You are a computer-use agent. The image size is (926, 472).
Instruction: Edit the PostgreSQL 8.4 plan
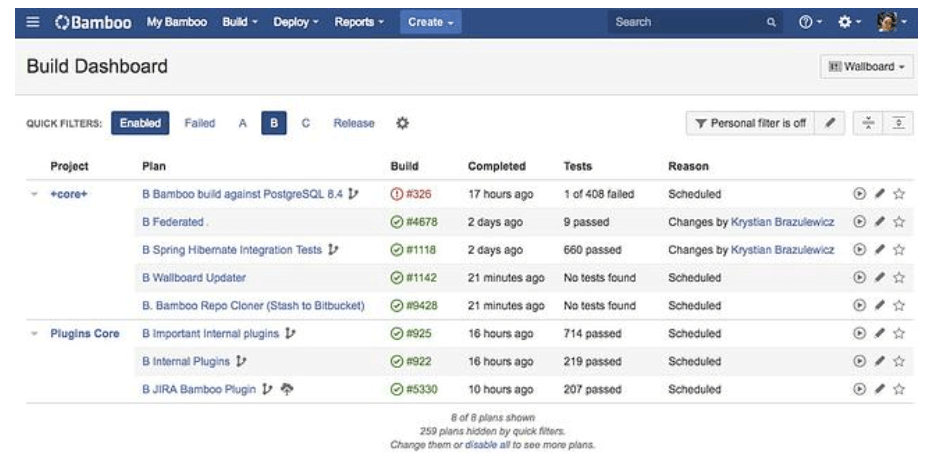(879, 193)
